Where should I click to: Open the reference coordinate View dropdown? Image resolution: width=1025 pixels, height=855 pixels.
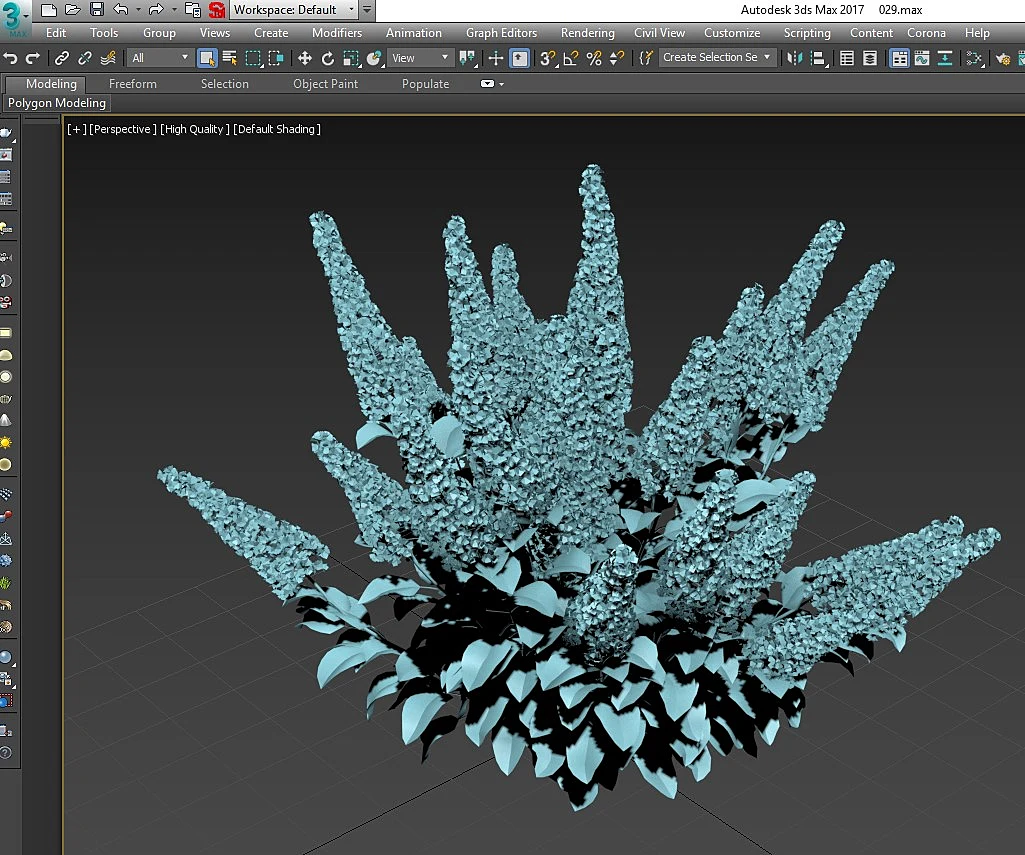(x=420, y=58)
